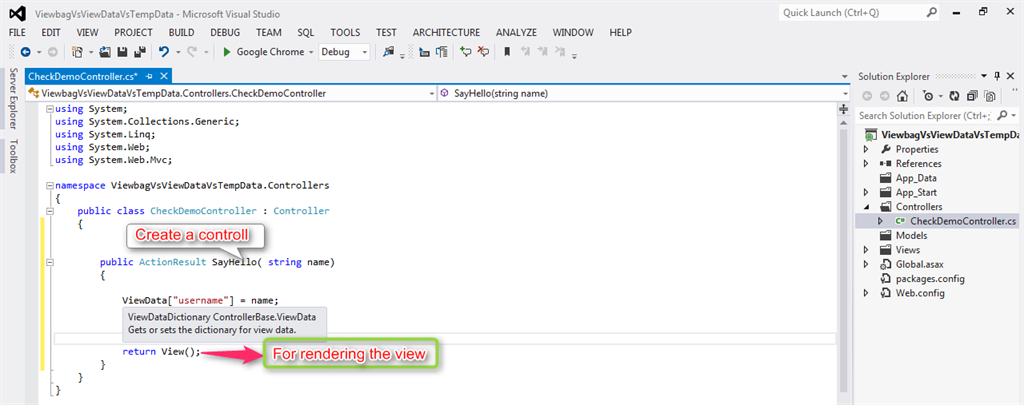Pin the CheckDemoController.cs tab
The width and height of the screenshot is (1024, 405).
point(150,76)
